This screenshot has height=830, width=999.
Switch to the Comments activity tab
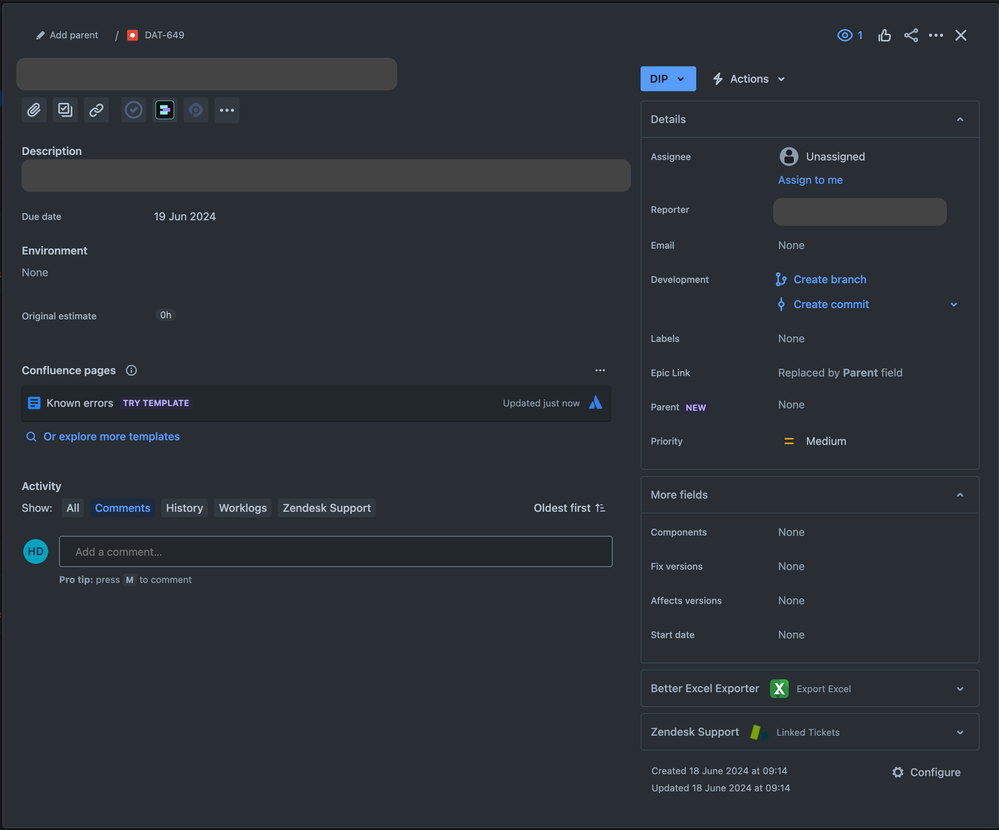tap(122, 508)
